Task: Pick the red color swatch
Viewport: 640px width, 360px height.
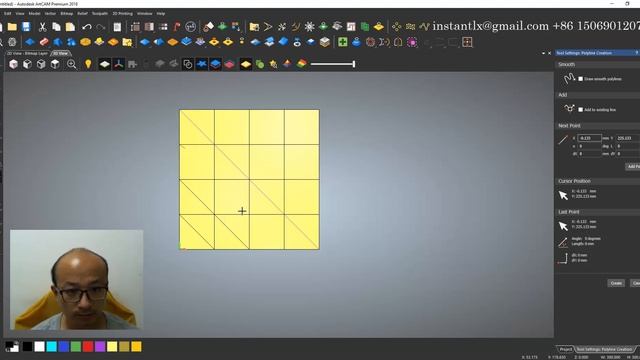Action: point(88,347)
